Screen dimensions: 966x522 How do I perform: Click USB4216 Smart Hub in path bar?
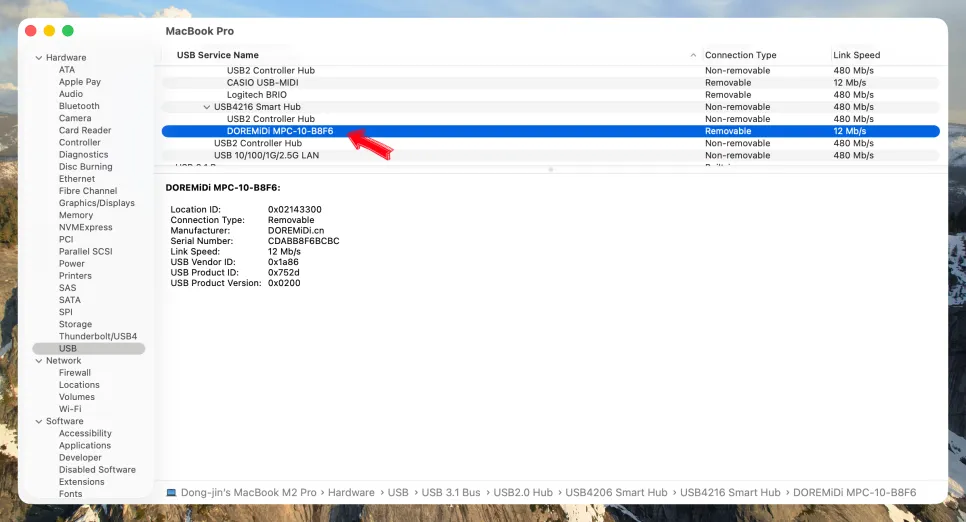[730, 493]
